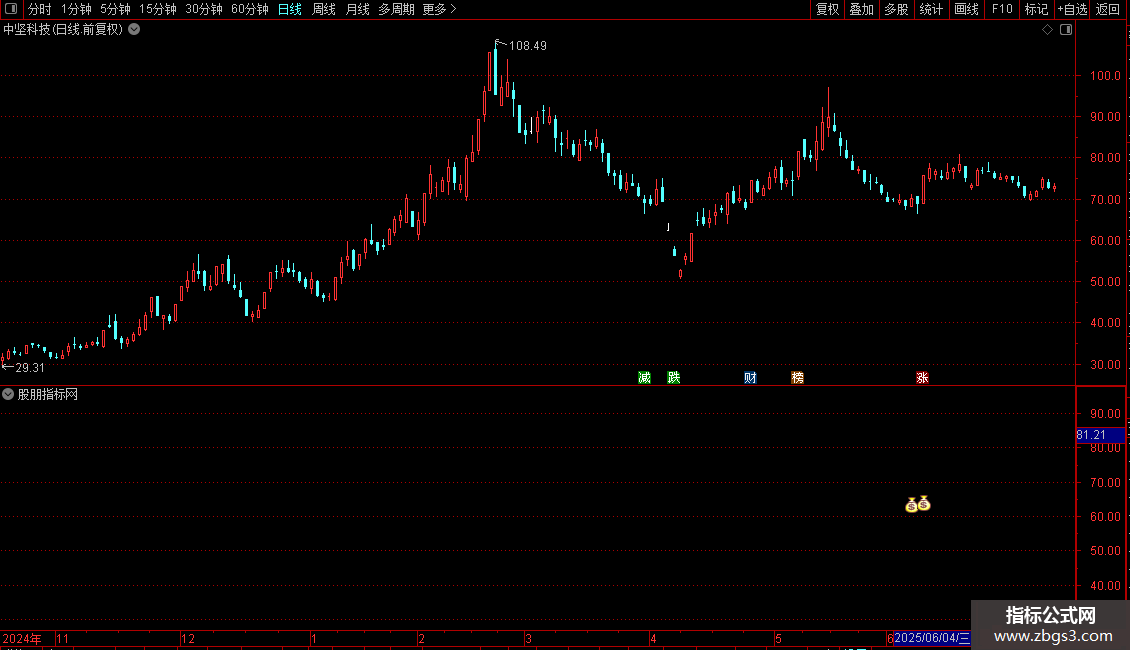Activate the 画线 drawing tool
The height and width of the screenshot is (650, 1130).
coord(966,9)
